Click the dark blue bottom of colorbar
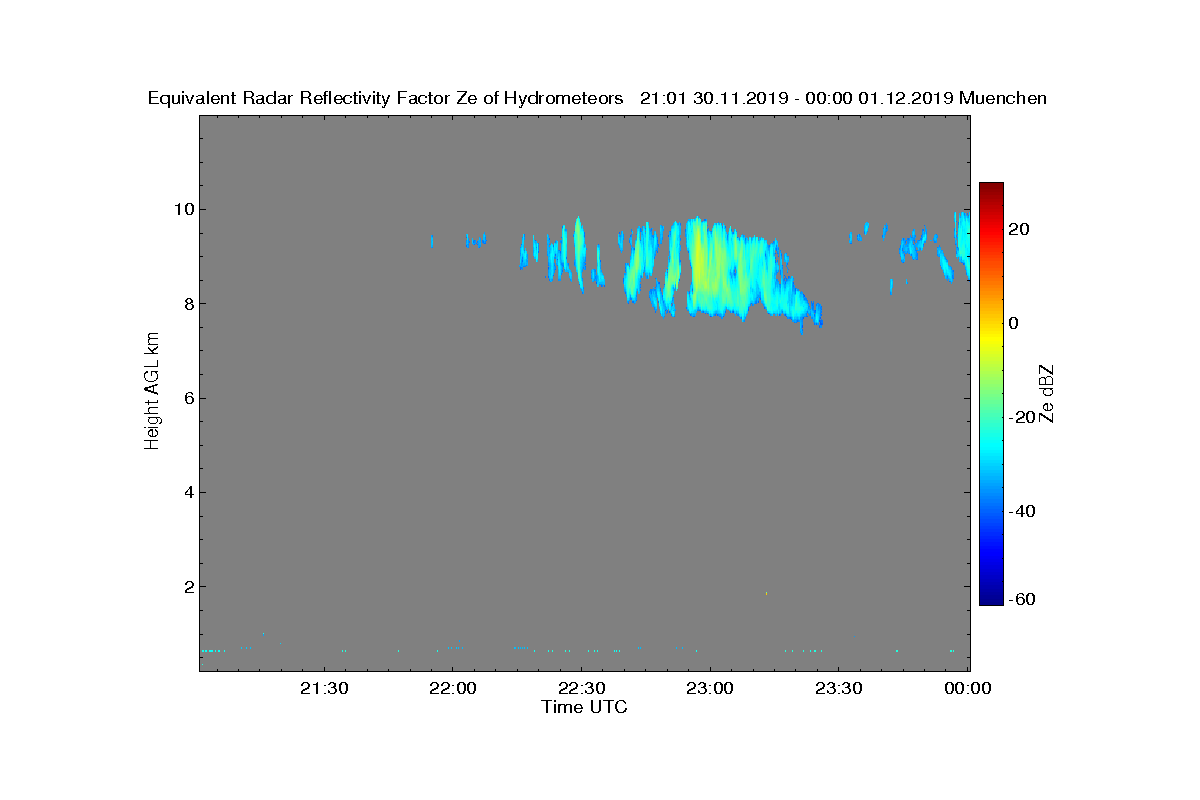This screenshot has height=800, width=1200. [991, 598]
